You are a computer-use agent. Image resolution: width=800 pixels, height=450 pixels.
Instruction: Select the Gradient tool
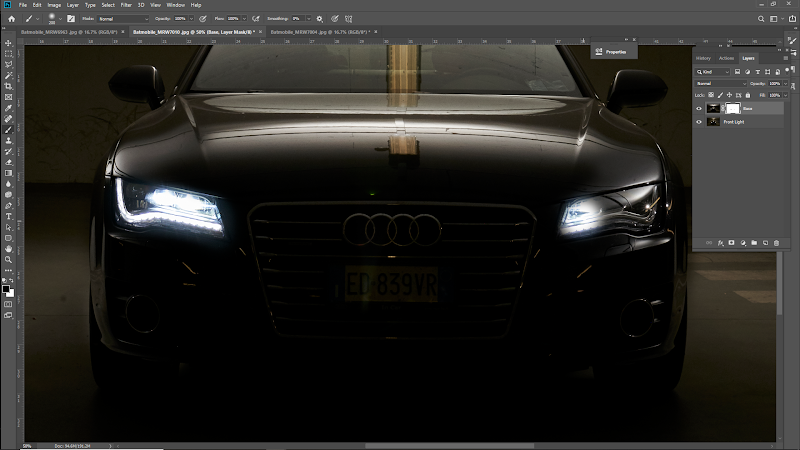click(x=8, y=173)
